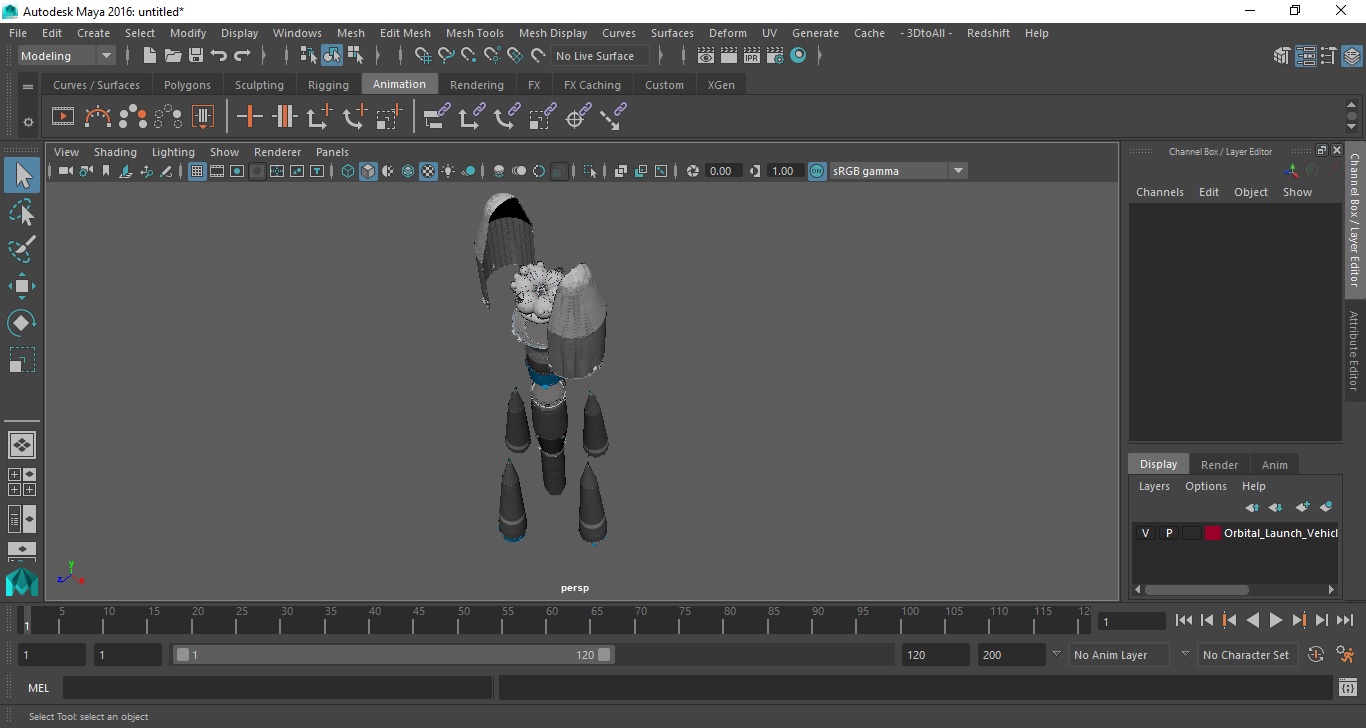The height and width of the screenshot is (728, 1366).
Task: Toggle layer visibility V box
Action: click(x=1145, y=533)
